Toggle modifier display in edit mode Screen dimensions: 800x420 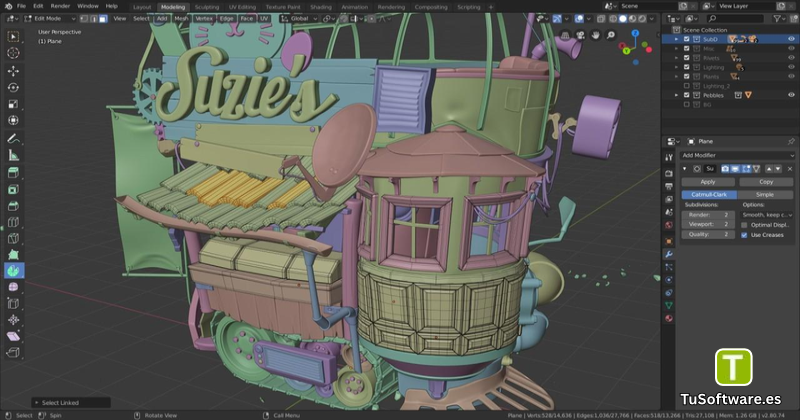pos(745,169)
